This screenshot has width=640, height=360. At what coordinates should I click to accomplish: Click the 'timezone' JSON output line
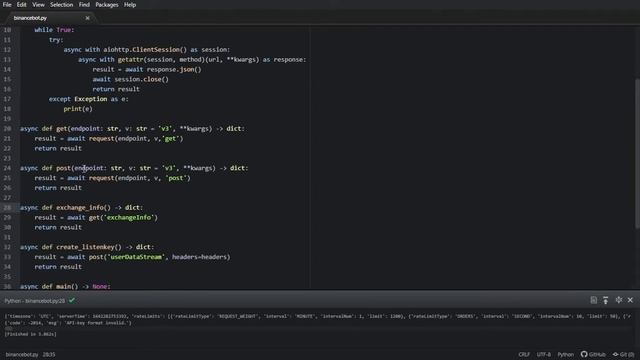click(318, 316)
